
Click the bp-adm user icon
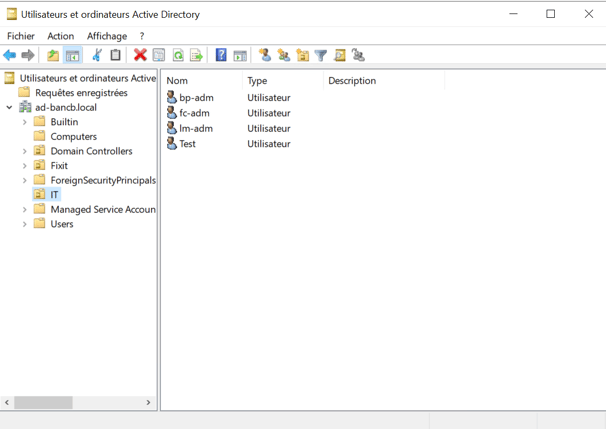tap(172, 97)
